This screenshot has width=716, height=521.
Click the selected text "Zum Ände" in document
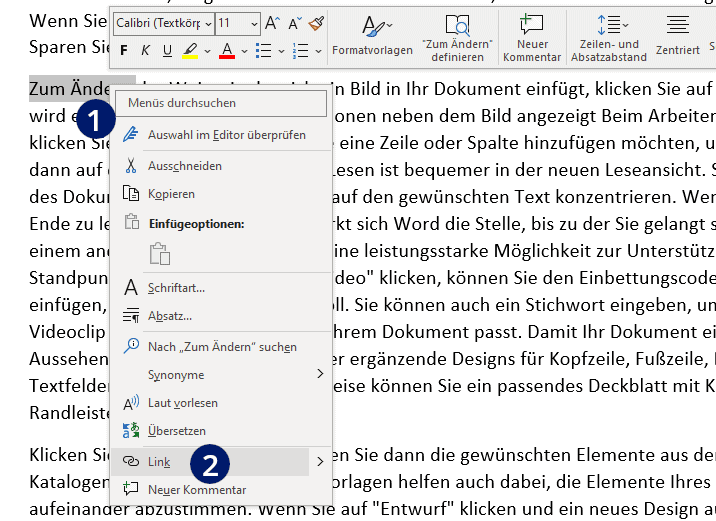point(69,89)
